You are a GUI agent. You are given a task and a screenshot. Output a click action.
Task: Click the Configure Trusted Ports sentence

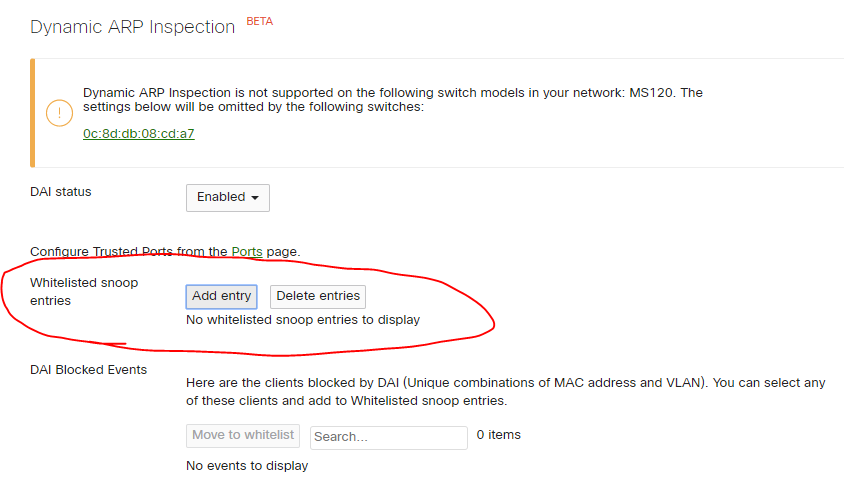165,251
